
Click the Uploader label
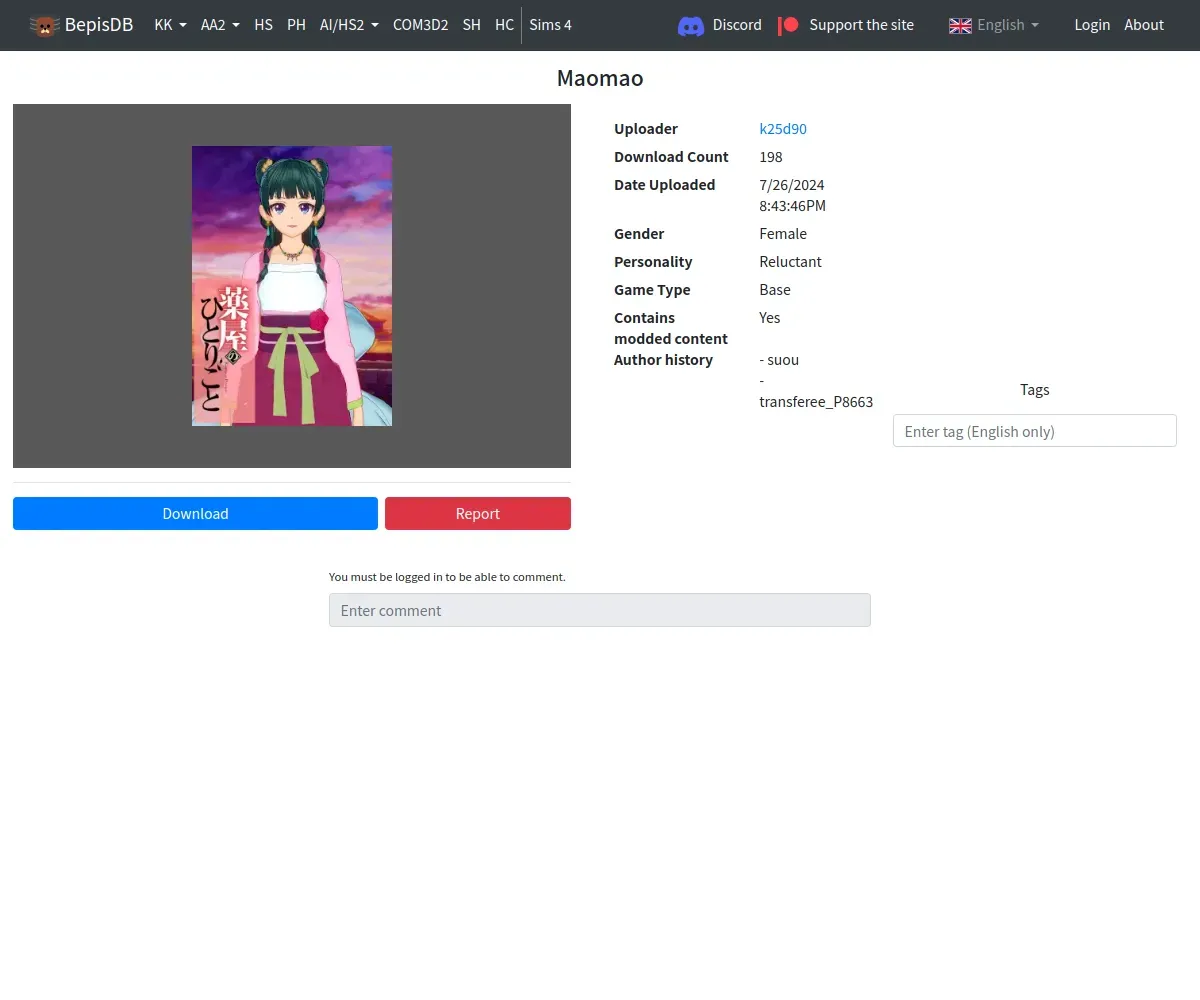646,129
